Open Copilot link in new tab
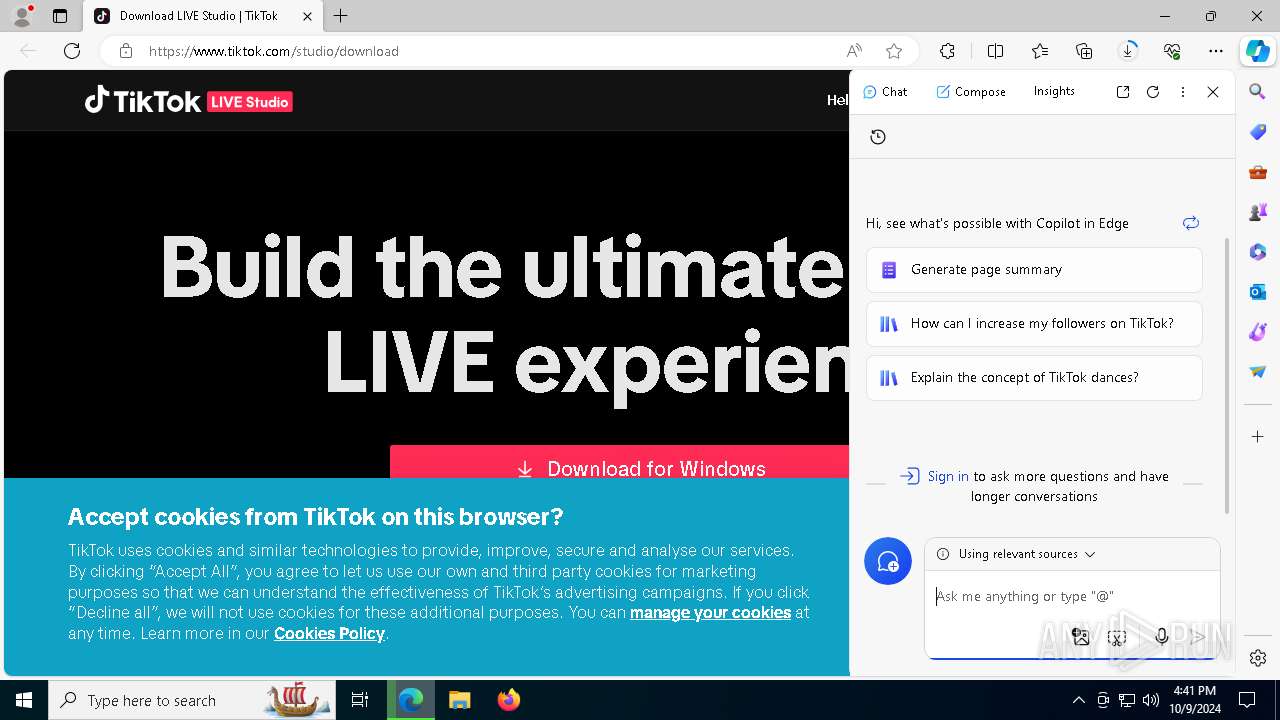The image size is (1280, 720). [1123, 91]
